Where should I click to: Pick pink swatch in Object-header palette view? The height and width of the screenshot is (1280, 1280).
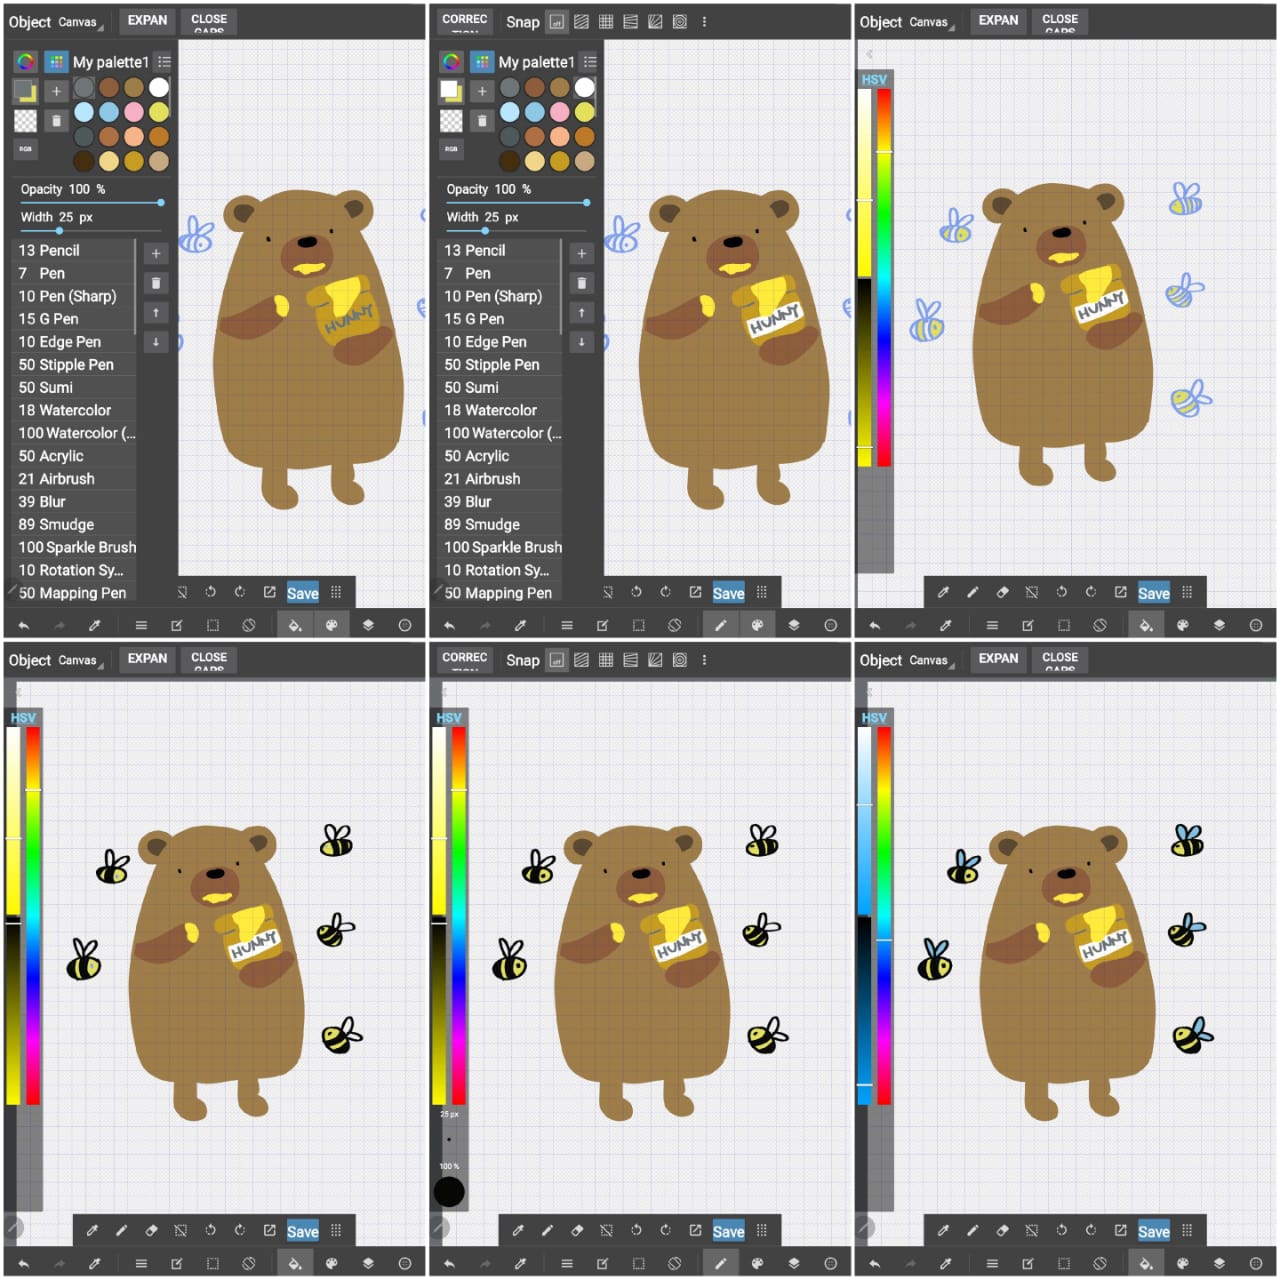pos(134,112)
